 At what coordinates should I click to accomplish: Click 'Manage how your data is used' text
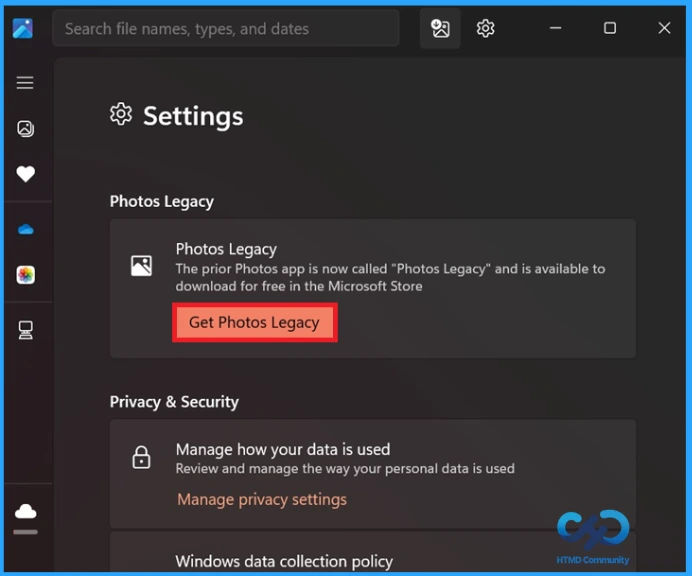point(283,449)
